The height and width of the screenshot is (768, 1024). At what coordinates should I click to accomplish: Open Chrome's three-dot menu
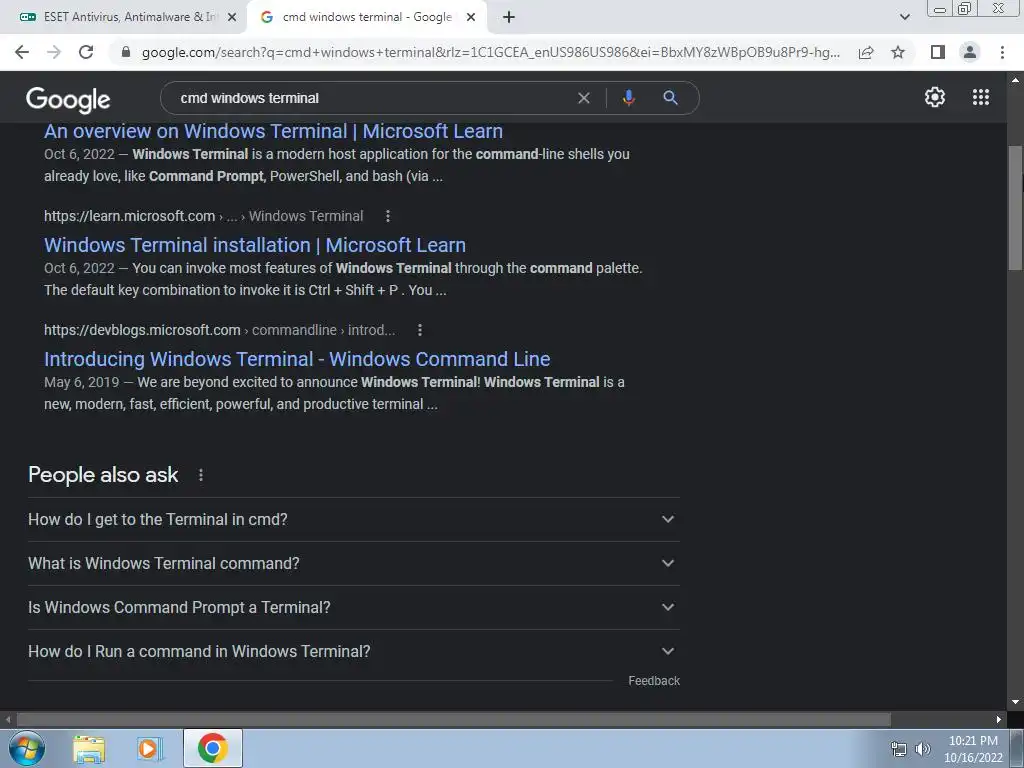point(1002,52)
